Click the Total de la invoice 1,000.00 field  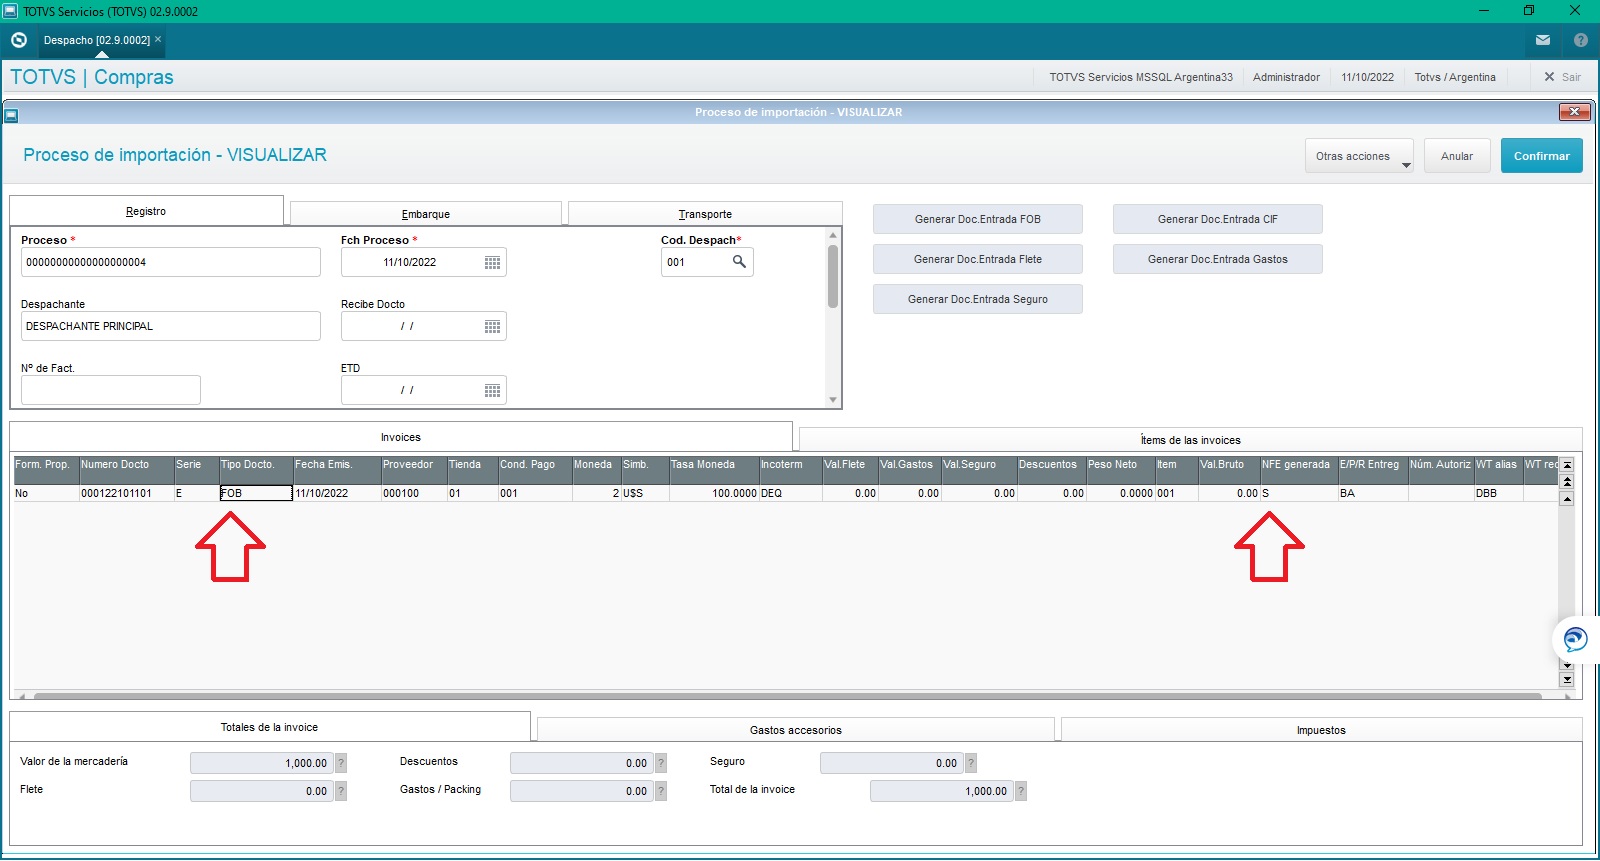click(x=940, y=791)
